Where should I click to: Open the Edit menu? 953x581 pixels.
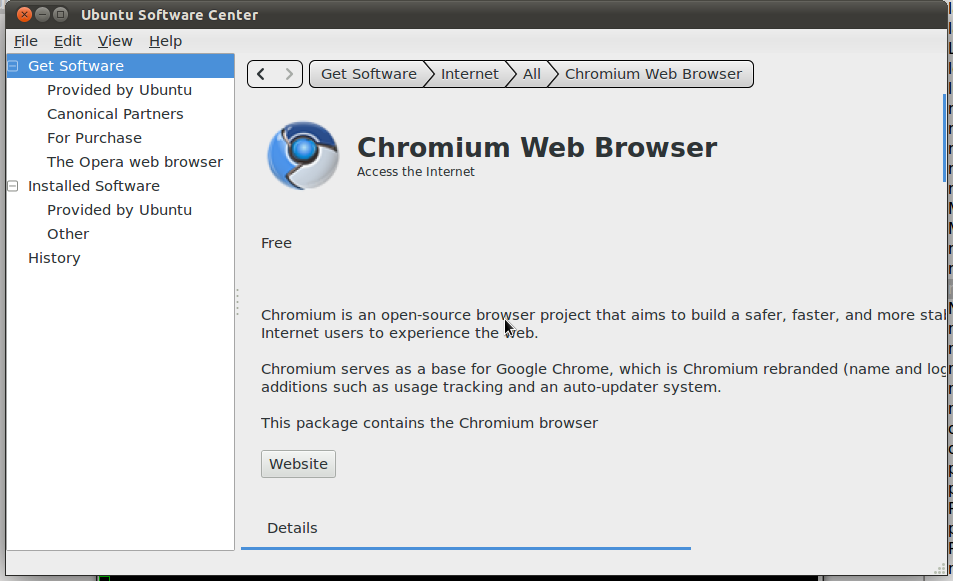click(x=68, y=41)
